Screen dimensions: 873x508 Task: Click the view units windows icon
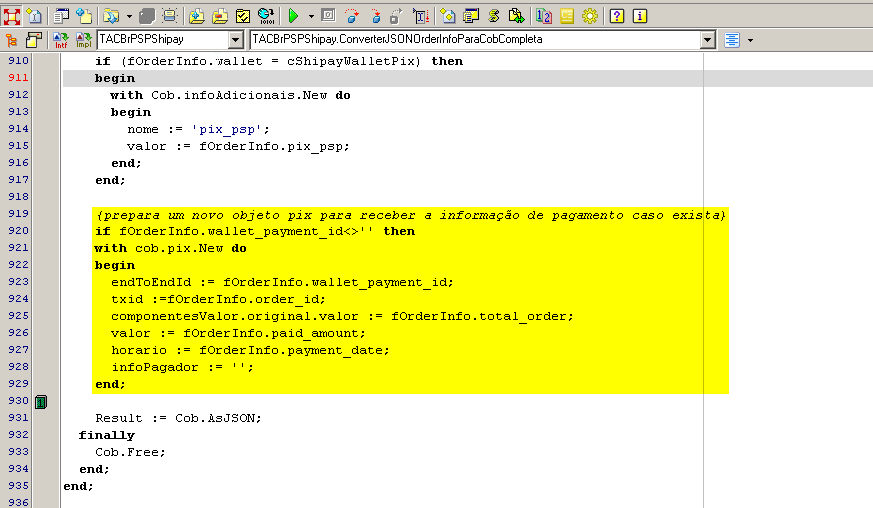(x=471, y=16)
